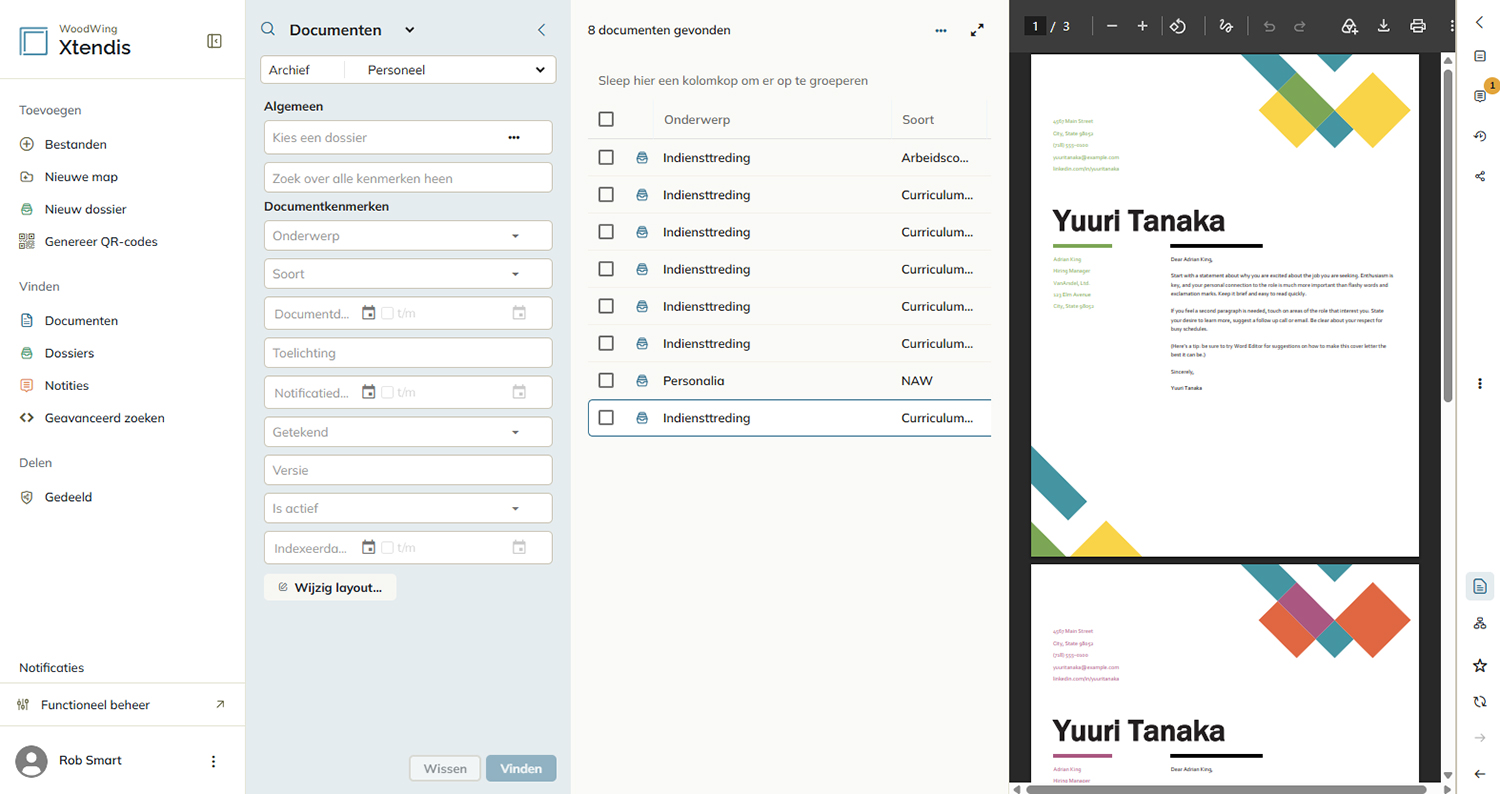1500x794 pixels.
Task: Open the dossier picker ellipsis
Action: pos(514,137)
